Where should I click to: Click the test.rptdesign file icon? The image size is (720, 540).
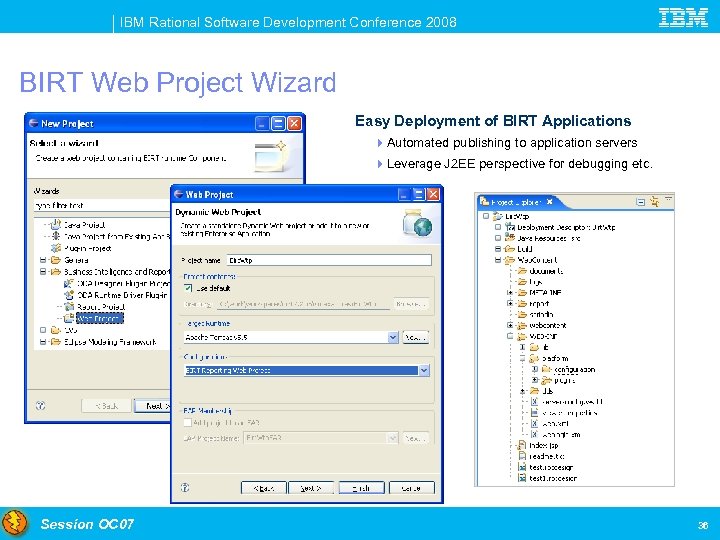click(x=522, y=467)
